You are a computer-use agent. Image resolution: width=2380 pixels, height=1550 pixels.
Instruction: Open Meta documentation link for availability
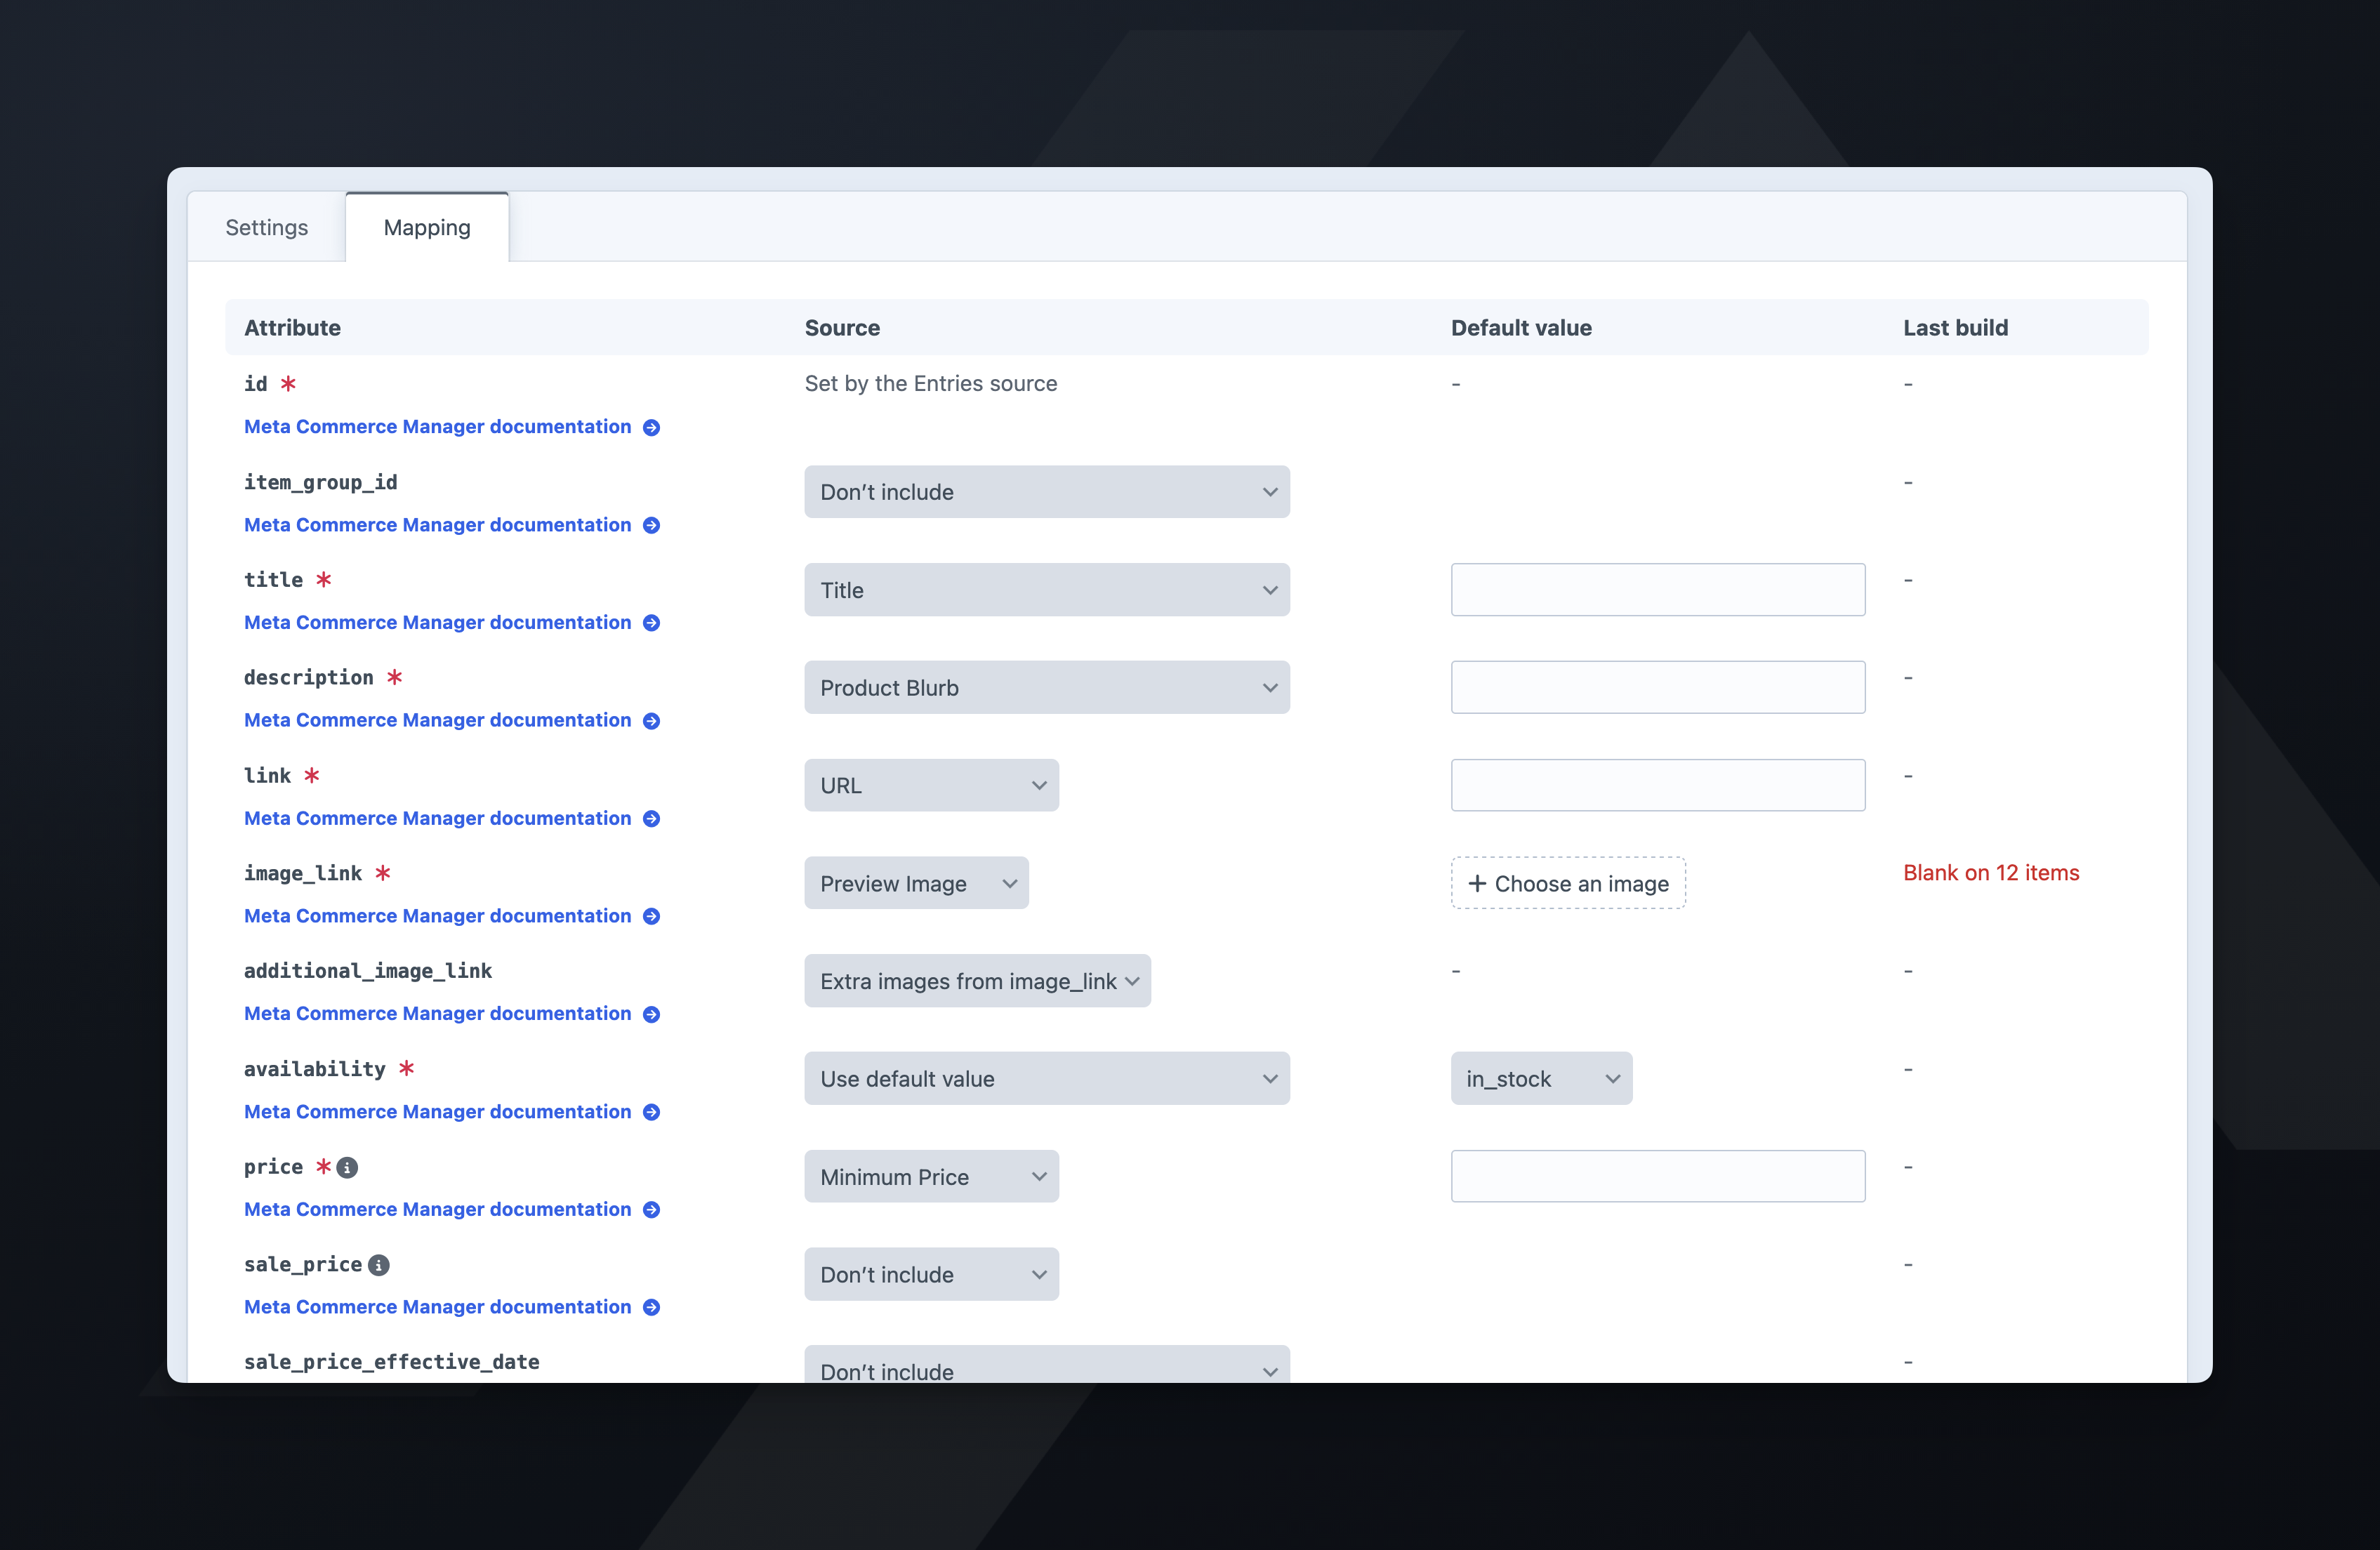[438, 1112]
